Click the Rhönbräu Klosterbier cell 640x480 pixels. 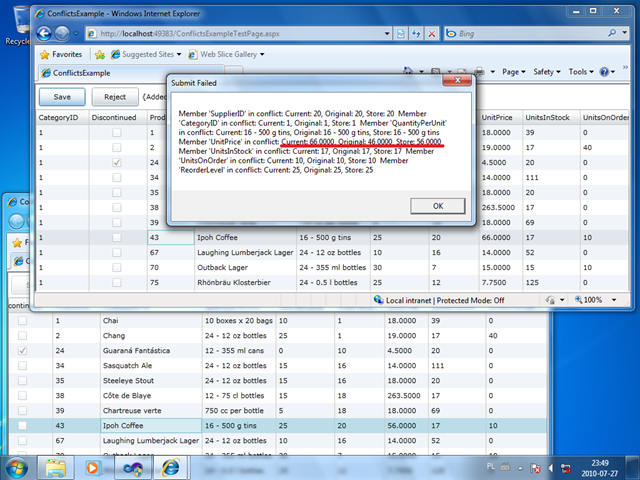click(x=245, y=282)
